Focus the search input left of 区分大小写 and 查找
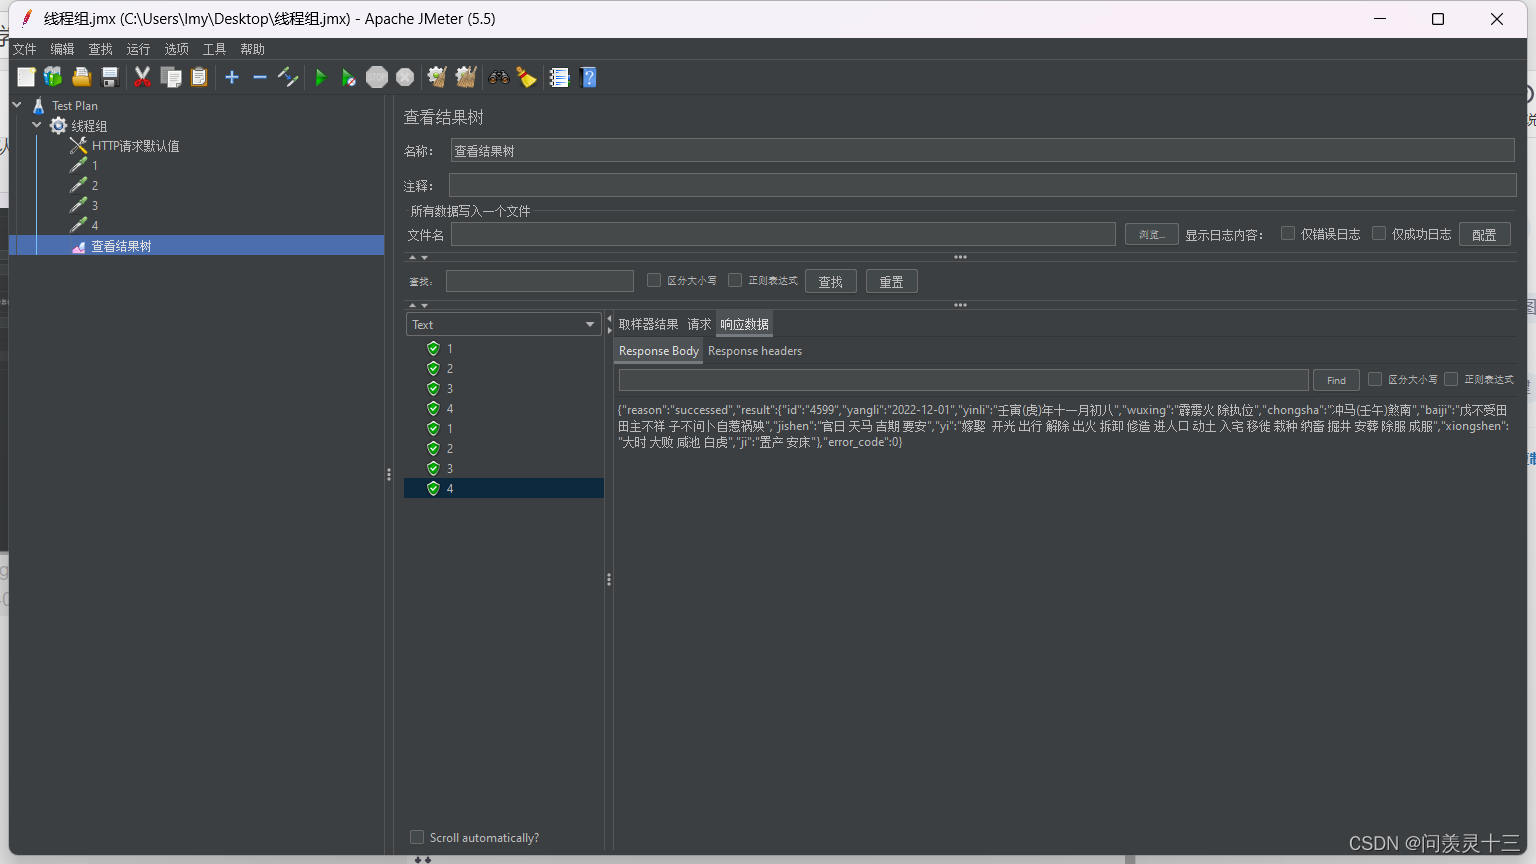The width and height of the screenshot is (1536, 864). tap(539, 281)
